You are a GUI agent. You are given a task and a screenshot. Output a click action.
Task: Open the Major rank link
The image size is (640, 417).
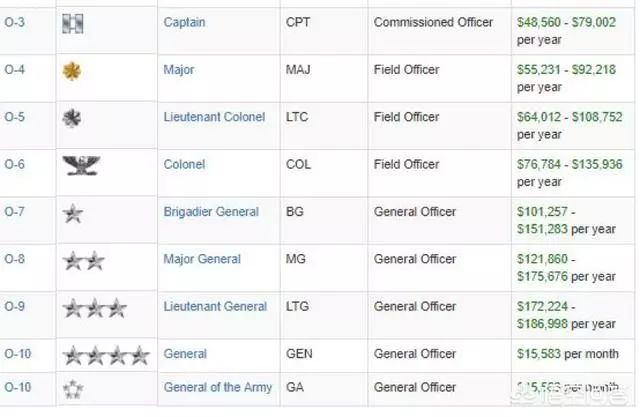pos(178,70)
